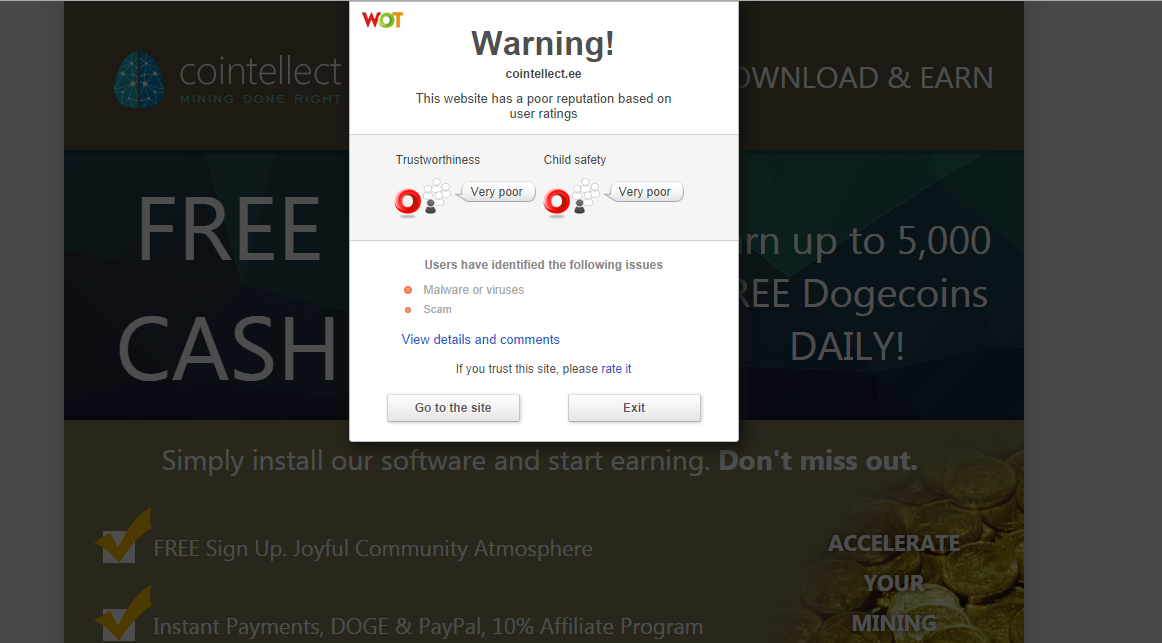Click the red Trustworthiness rating circle
1162x643 pixels.
click(408, 201)
